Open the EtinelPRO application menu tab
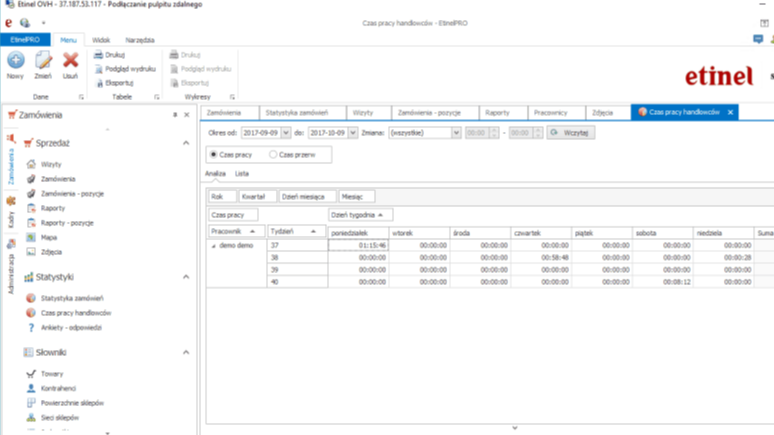This screenshot has width=774, height=435. click(x=25, y=40)
